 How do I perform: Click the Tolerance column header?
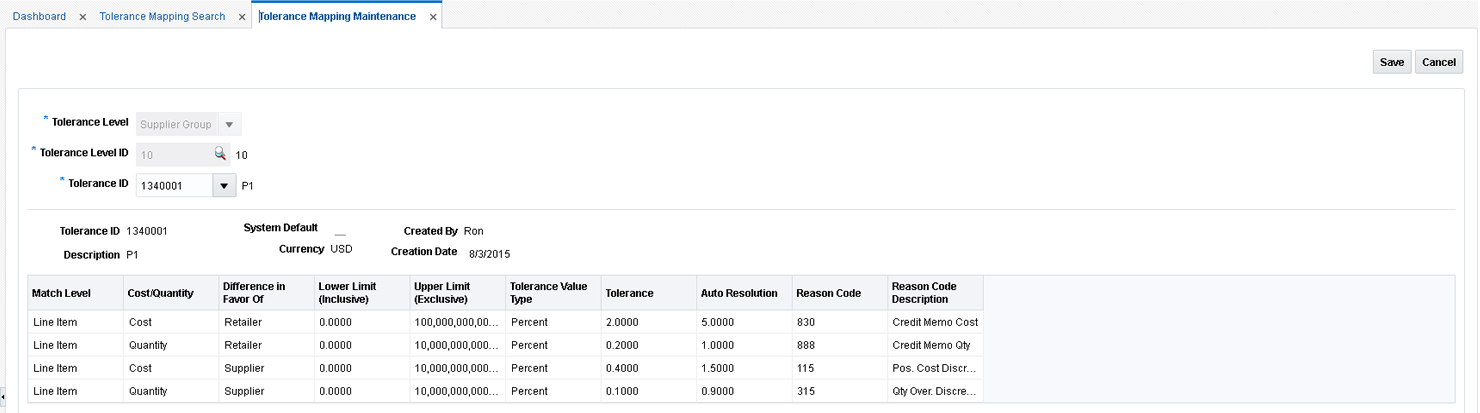(648, 293)
